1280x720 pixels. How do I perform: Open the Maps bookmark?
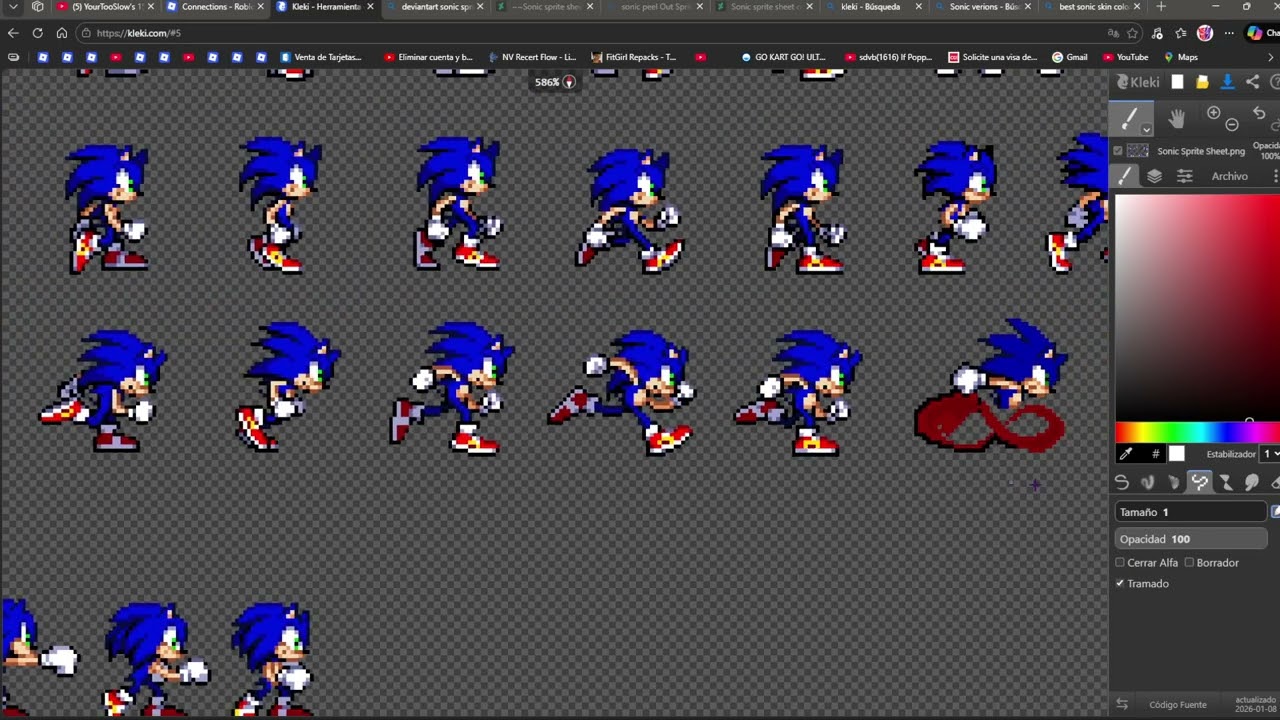1181,57
